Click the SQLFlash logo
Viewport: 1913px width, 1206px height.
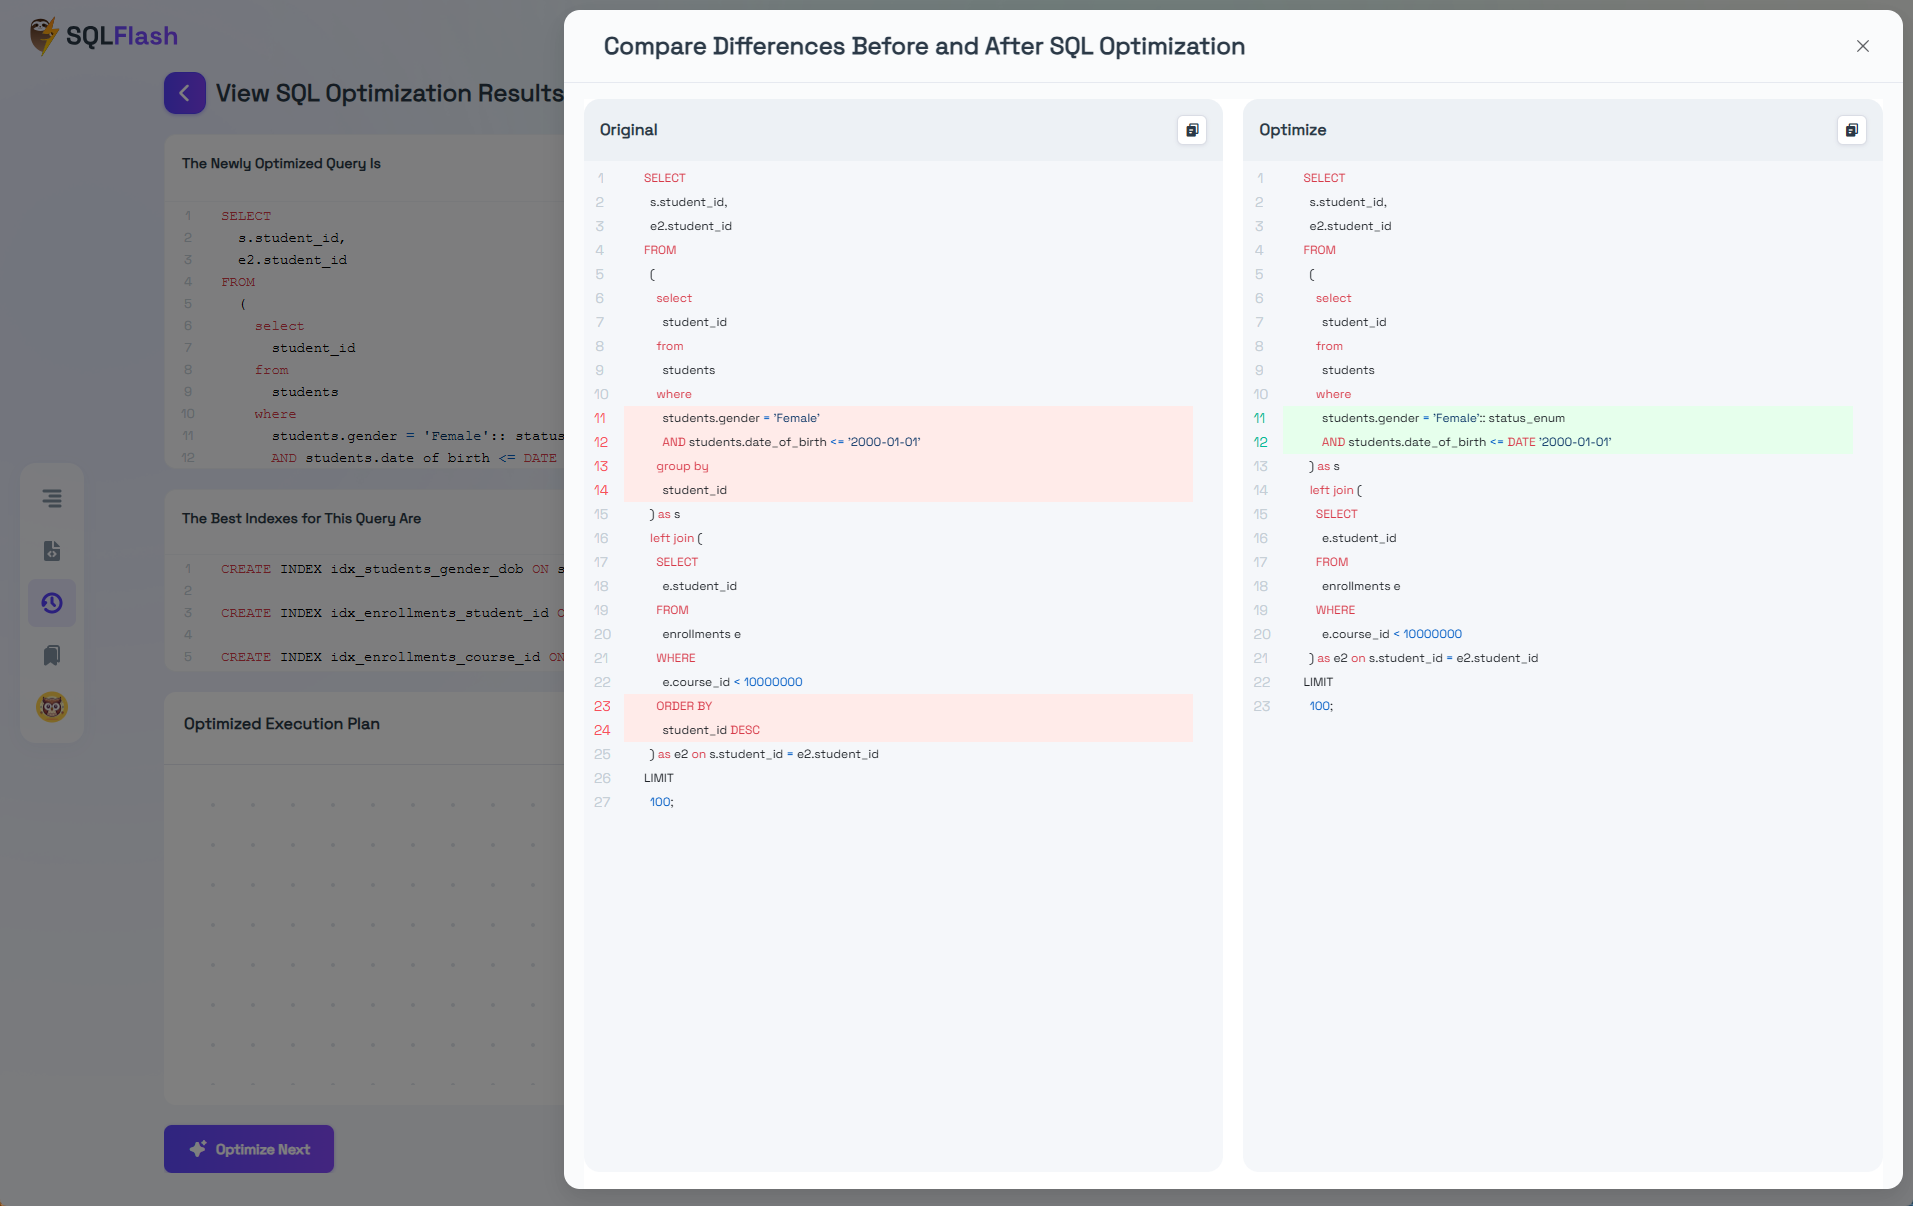coord(104,36)
